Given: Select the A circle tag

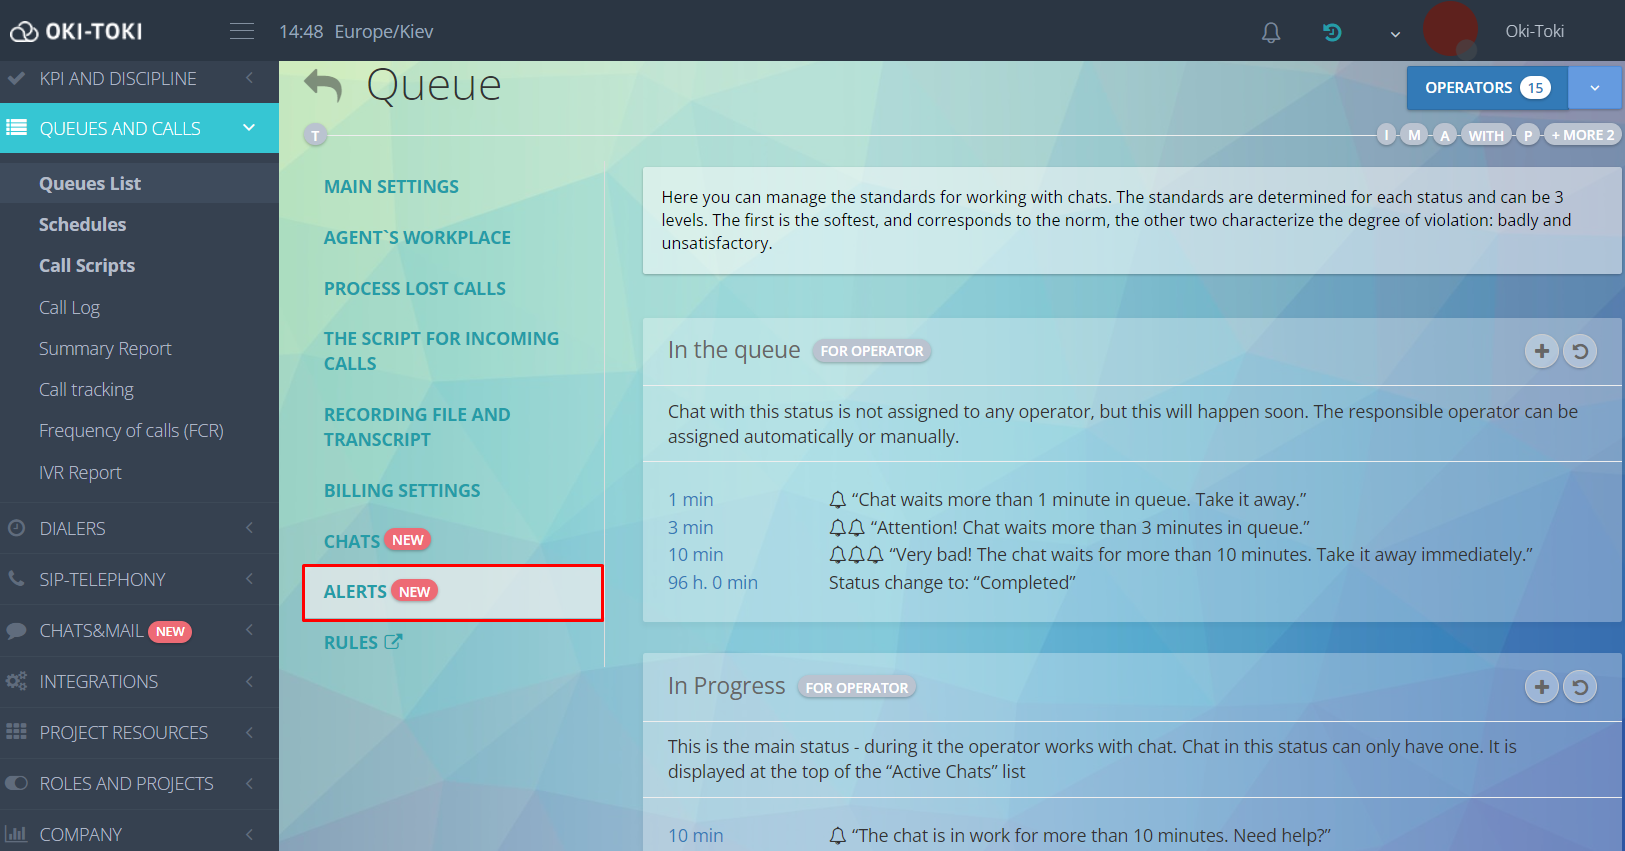Looking at the screenshot, I should point(1445,135).
